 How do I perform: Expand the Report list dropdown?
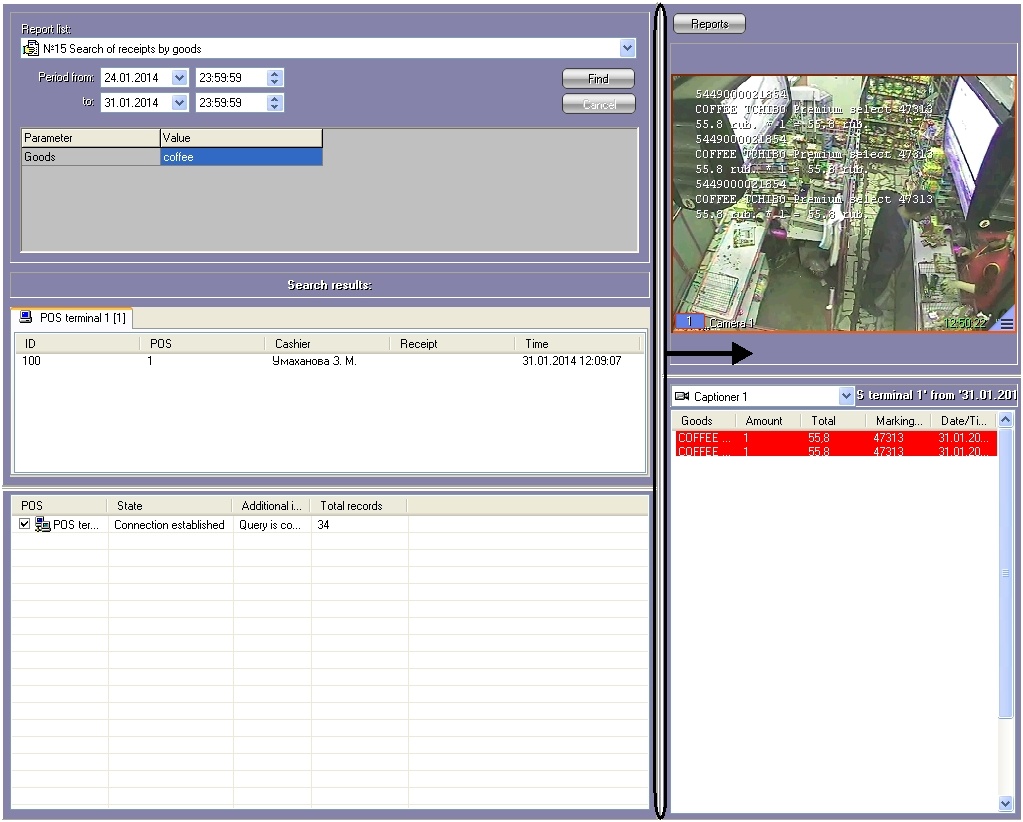coord(627,48)
